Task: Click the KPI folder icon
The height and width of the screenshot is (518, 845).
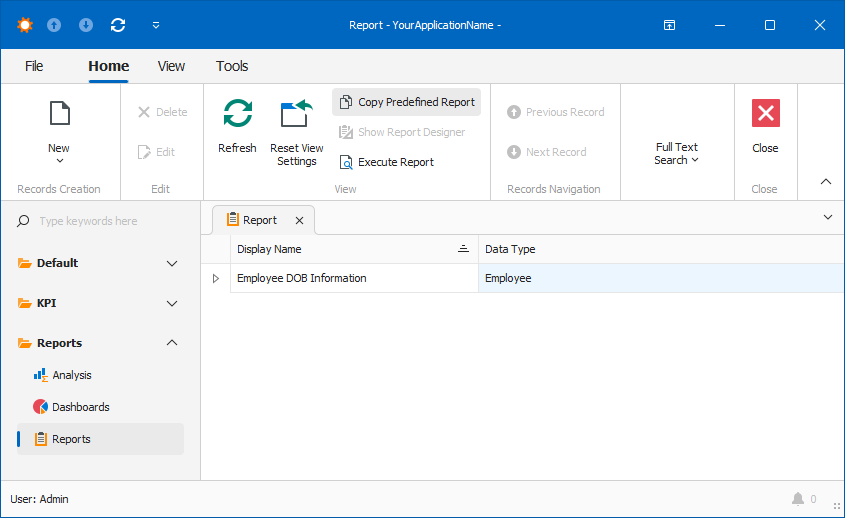Action: tap(24, 303)
